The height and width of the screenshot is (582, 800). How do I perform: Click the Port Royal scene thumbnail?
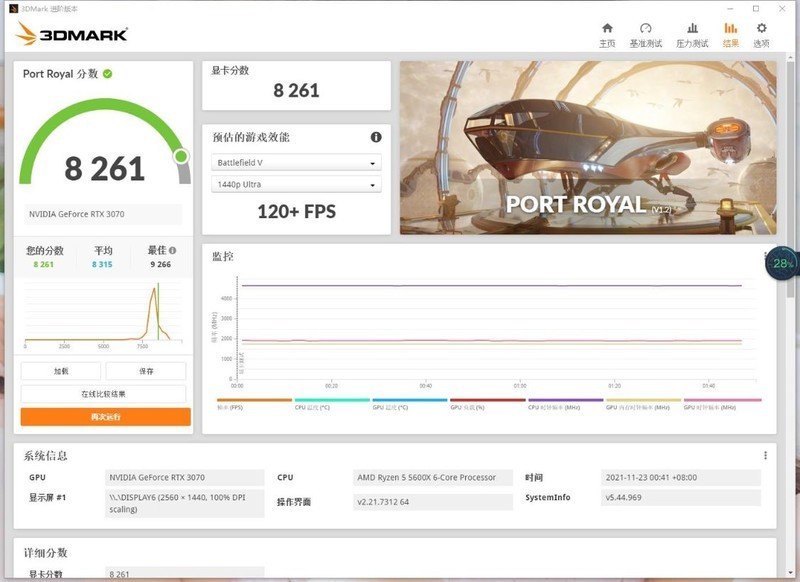click(x=588, y=148)
